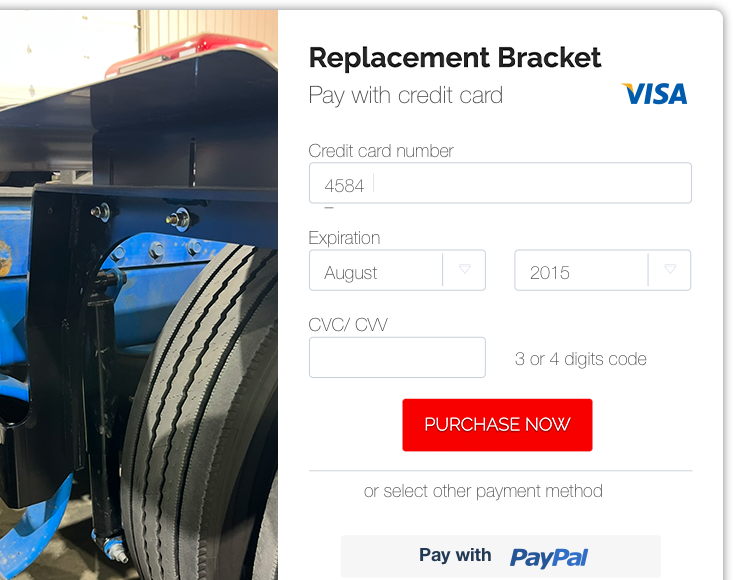Focus the credit card number field
This screenshot has width=733, height=580.
pos(500,183)
